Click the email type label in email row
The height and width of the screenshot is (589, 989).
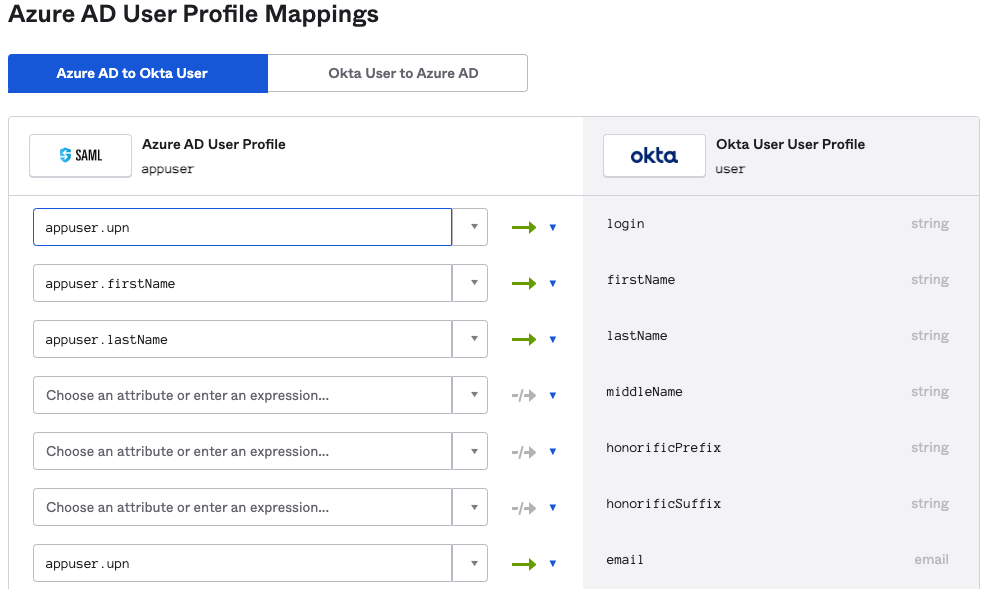click(x=932, y=559)
